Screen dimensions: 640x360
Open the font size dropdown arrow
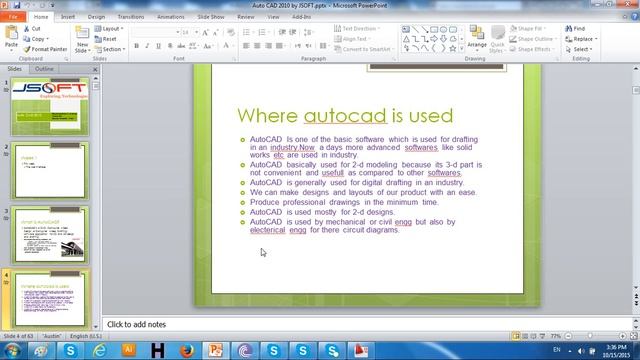pyautogui.click(x=196, y=32)
